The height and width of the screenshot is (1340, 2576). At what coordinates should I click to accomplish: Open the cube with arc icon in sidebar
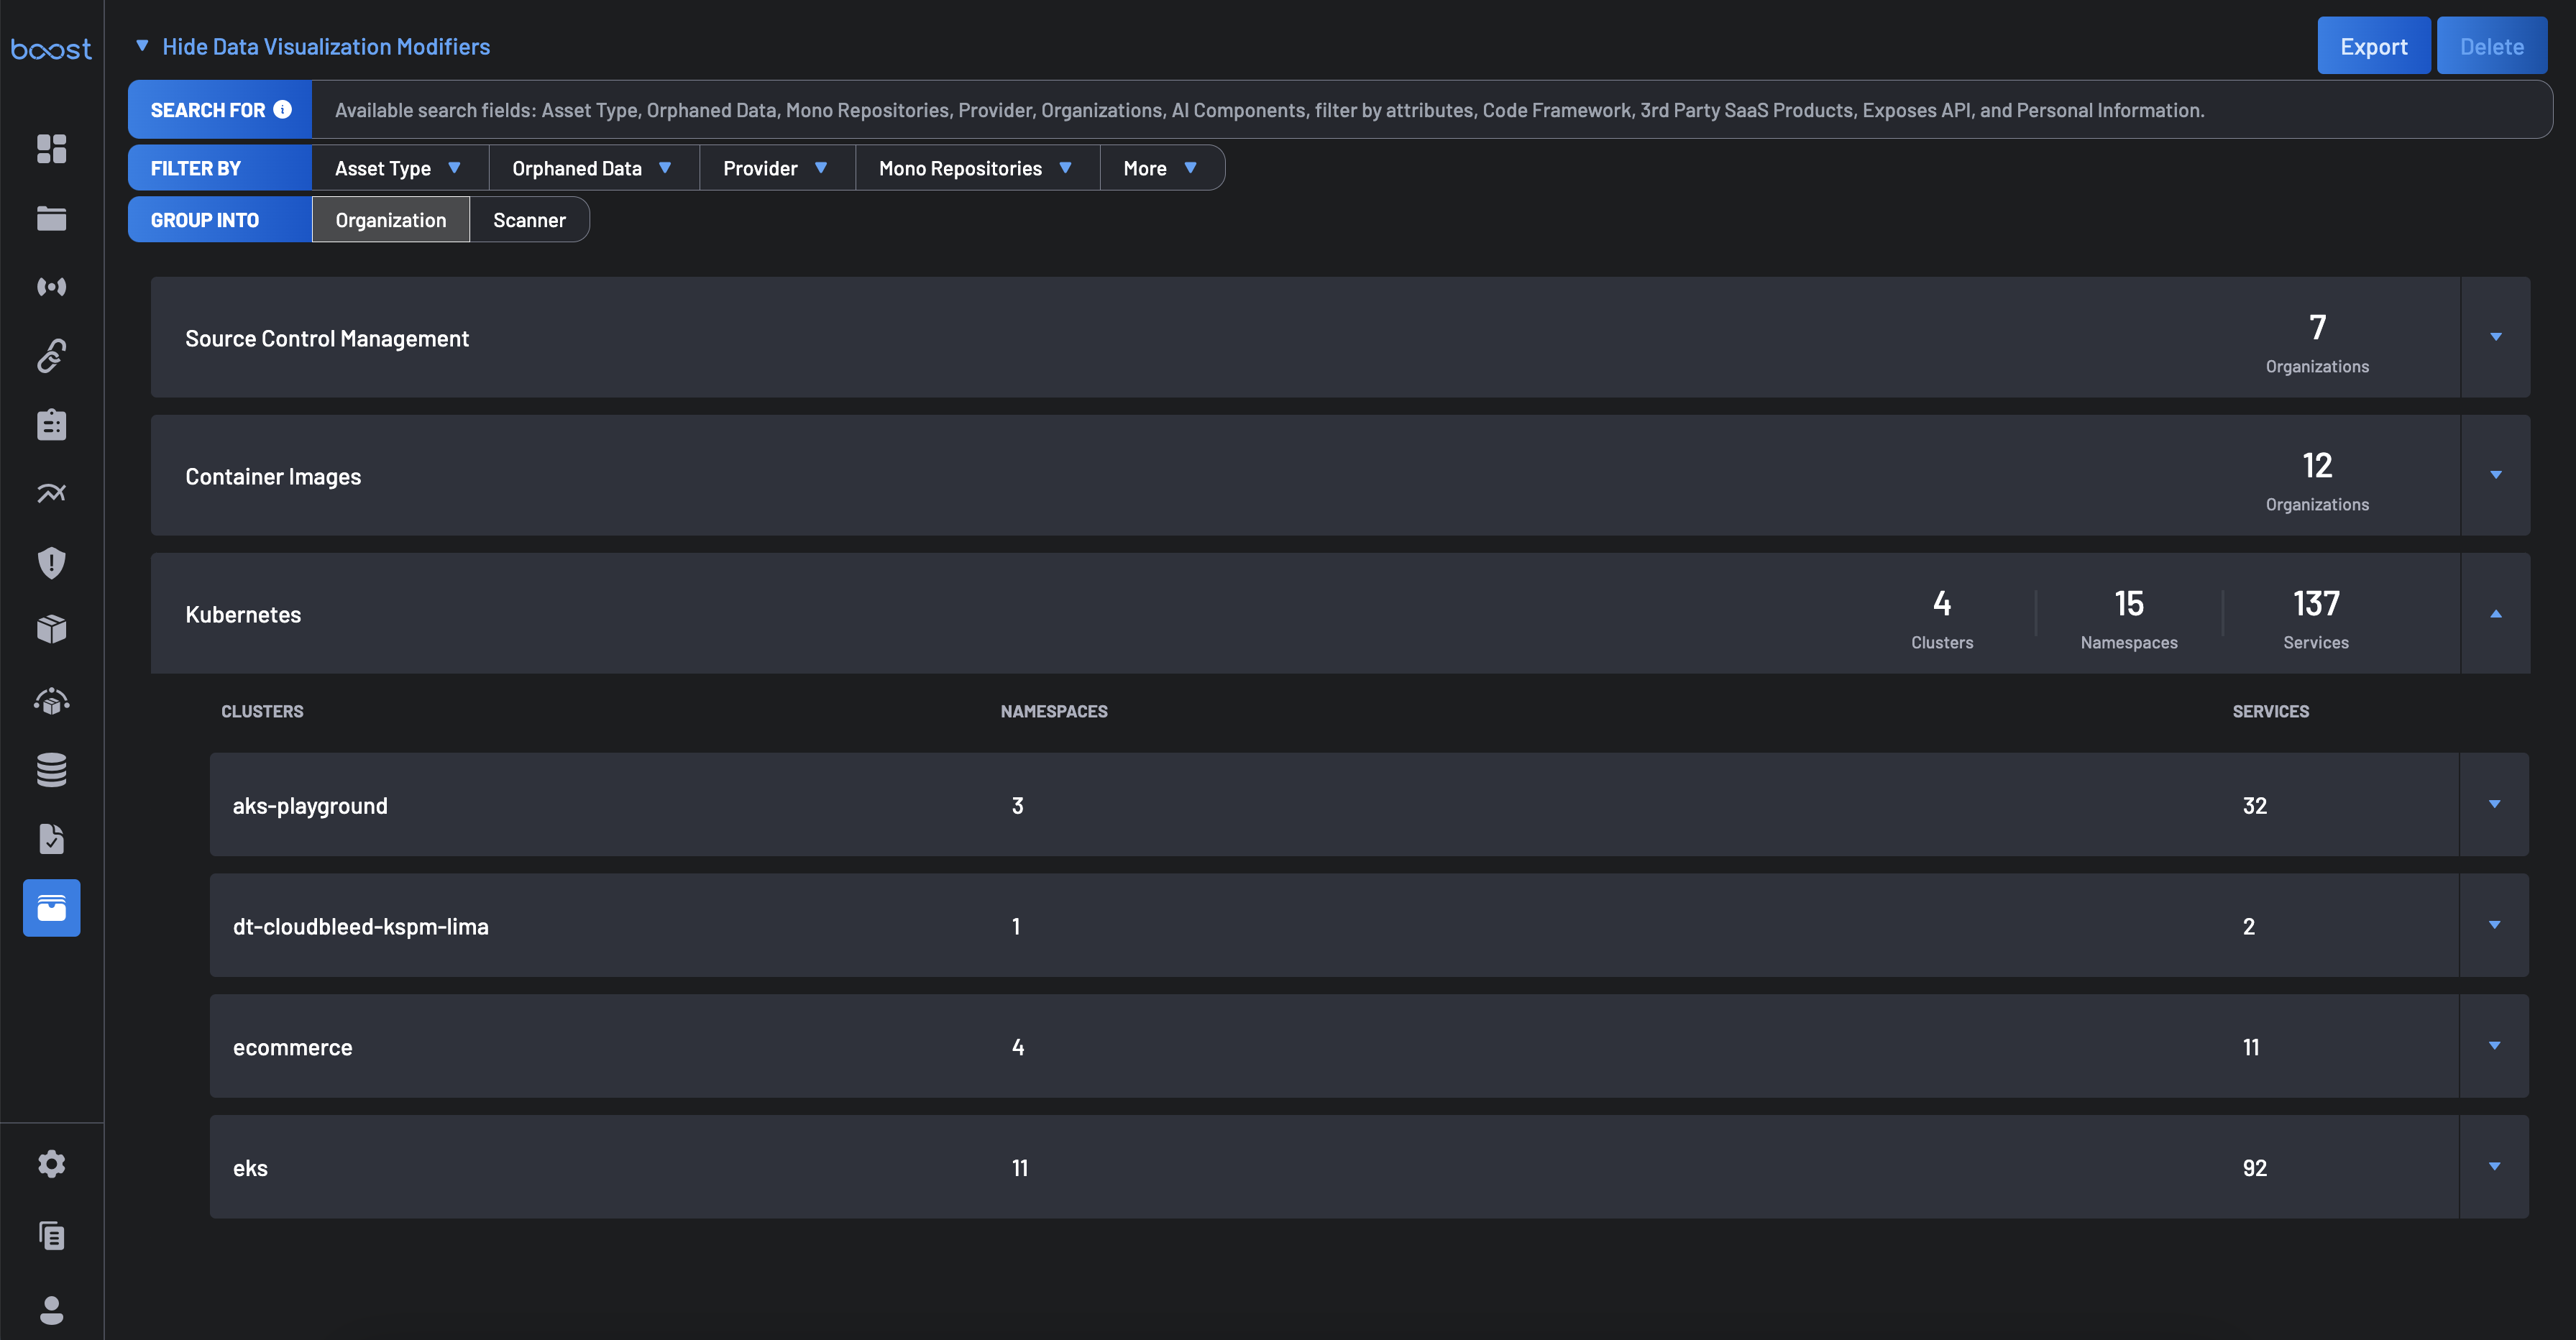click(51, 701)
